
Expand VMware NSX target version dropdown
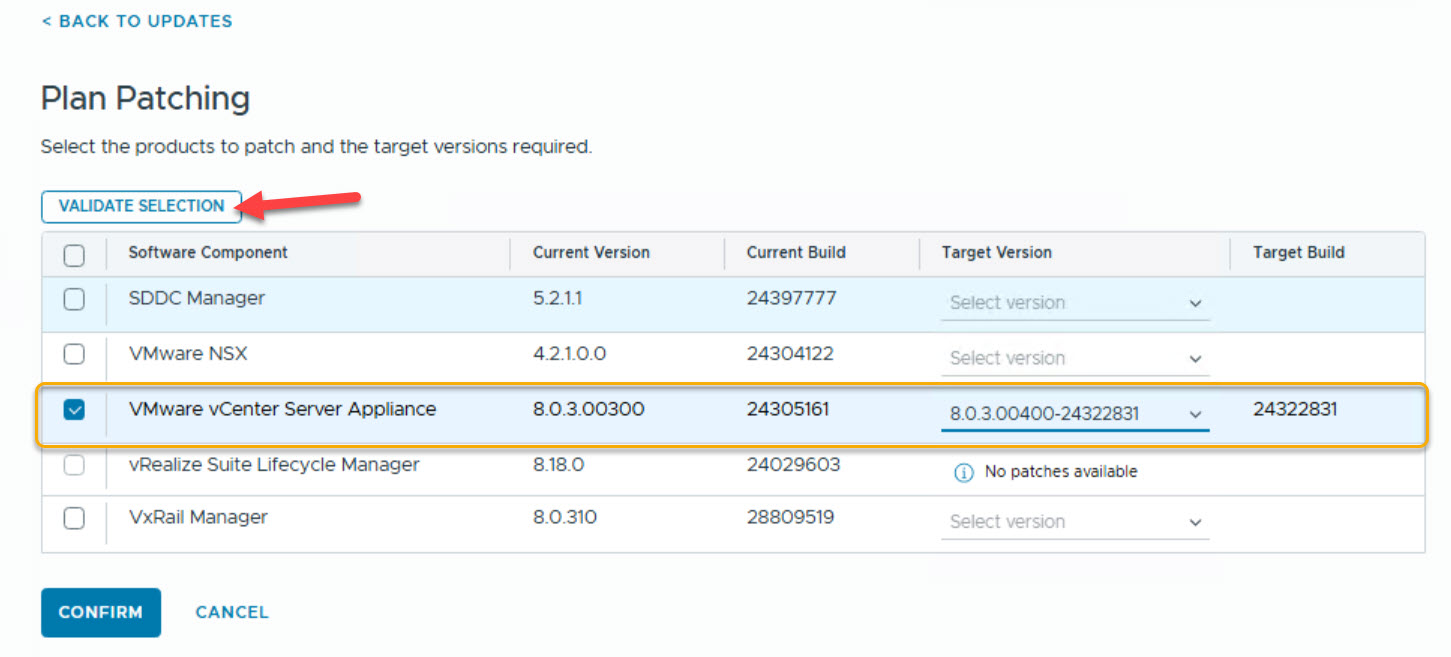(x=1075, y=358)
